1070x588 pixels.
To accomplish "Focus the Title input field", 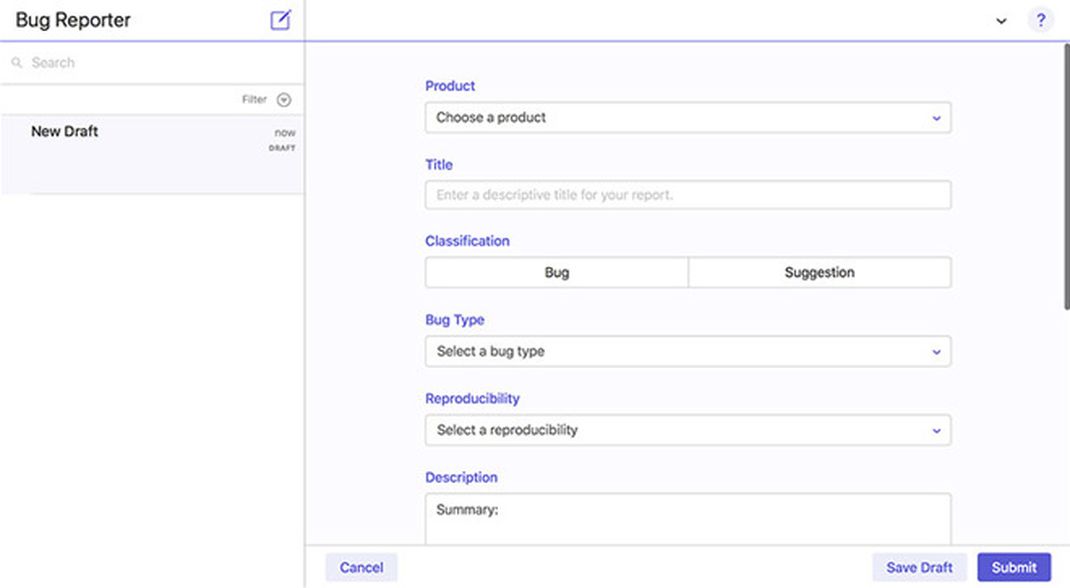I will tap(688, 195).
